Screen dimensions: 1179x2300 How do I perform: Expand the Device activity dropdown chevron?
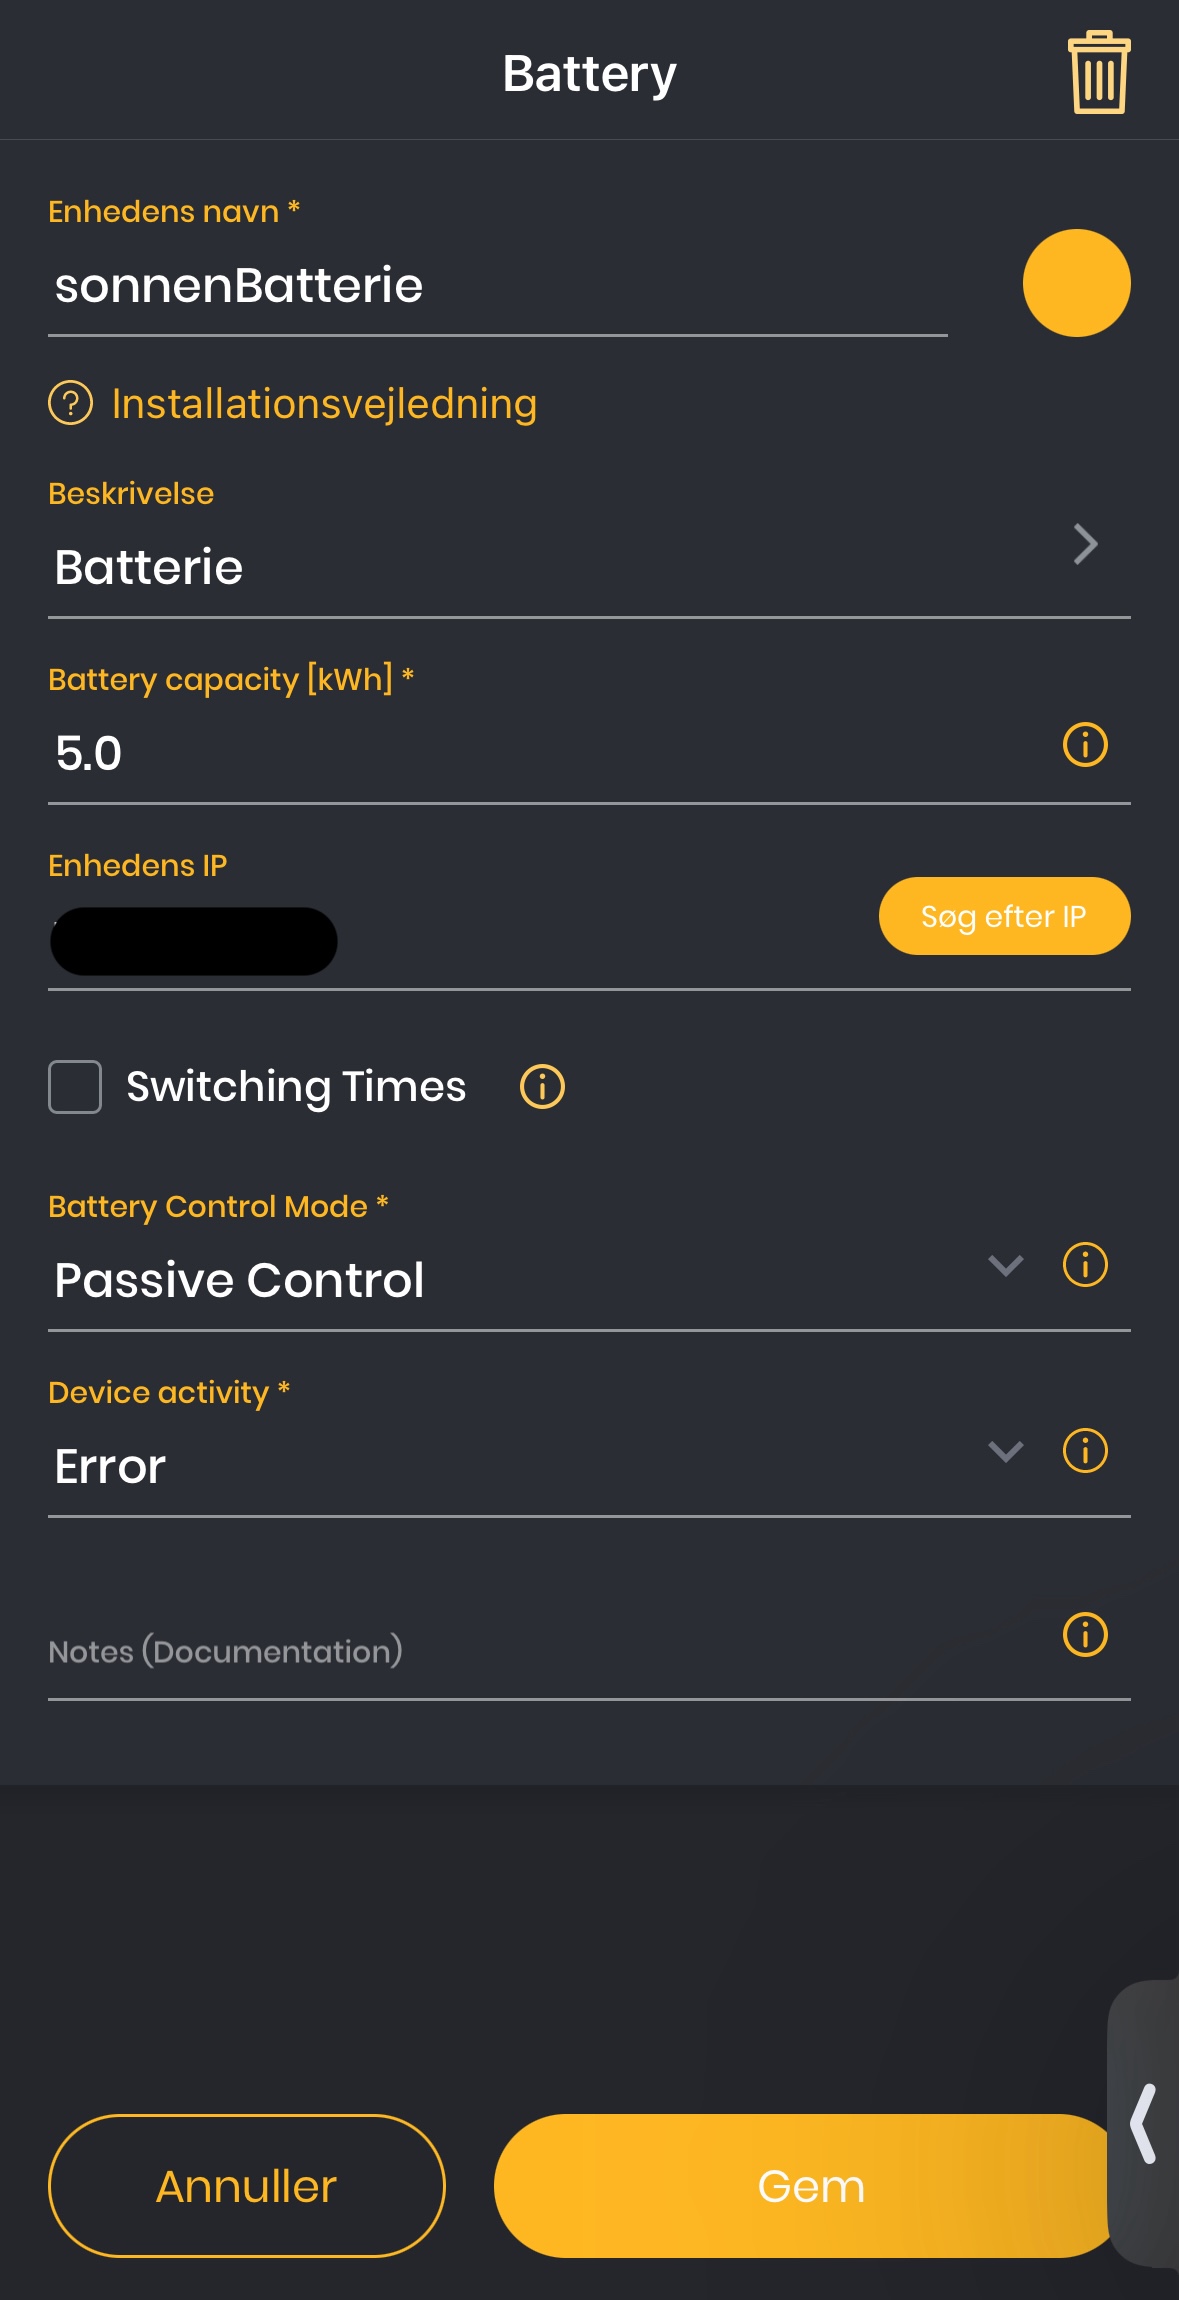point(1005,1452)
